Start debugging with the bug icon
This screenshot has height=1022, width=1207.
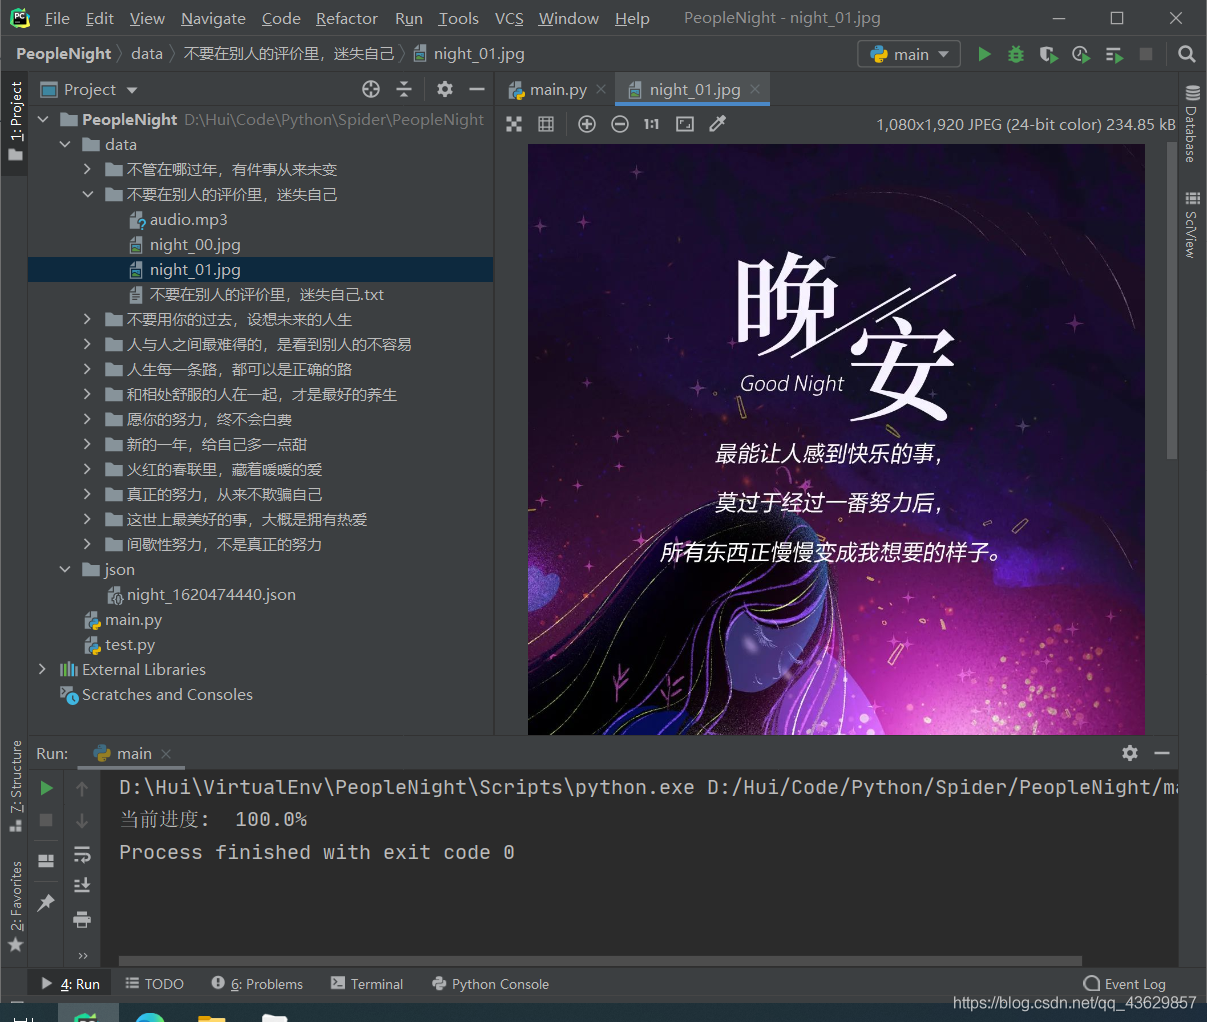coord(1016,54)
